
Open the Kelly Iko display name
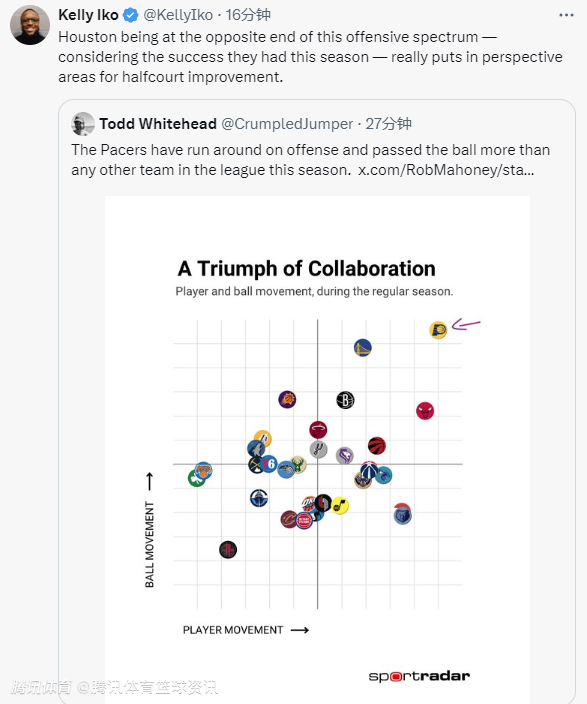[88, 15]
